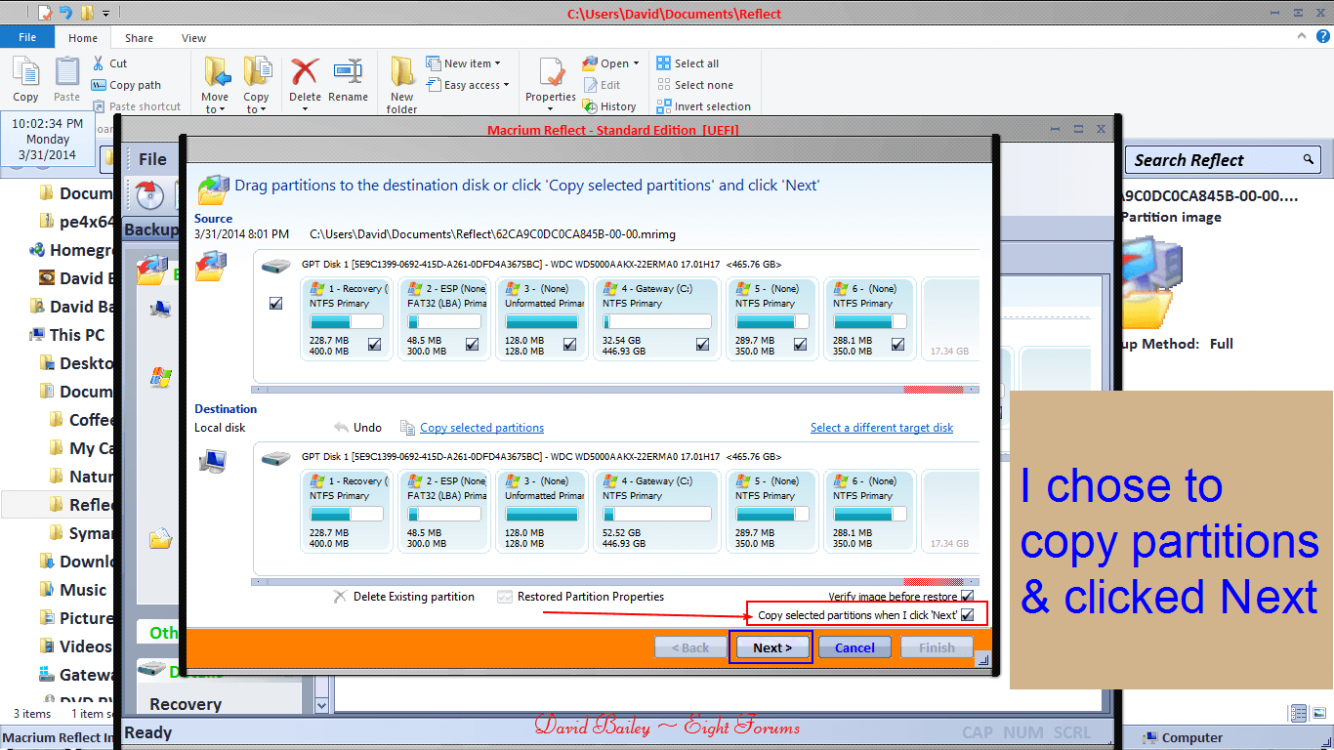Open the Quick Access Toolbar customize dropdown
The image size is (1334, 750).
point(106,14)
